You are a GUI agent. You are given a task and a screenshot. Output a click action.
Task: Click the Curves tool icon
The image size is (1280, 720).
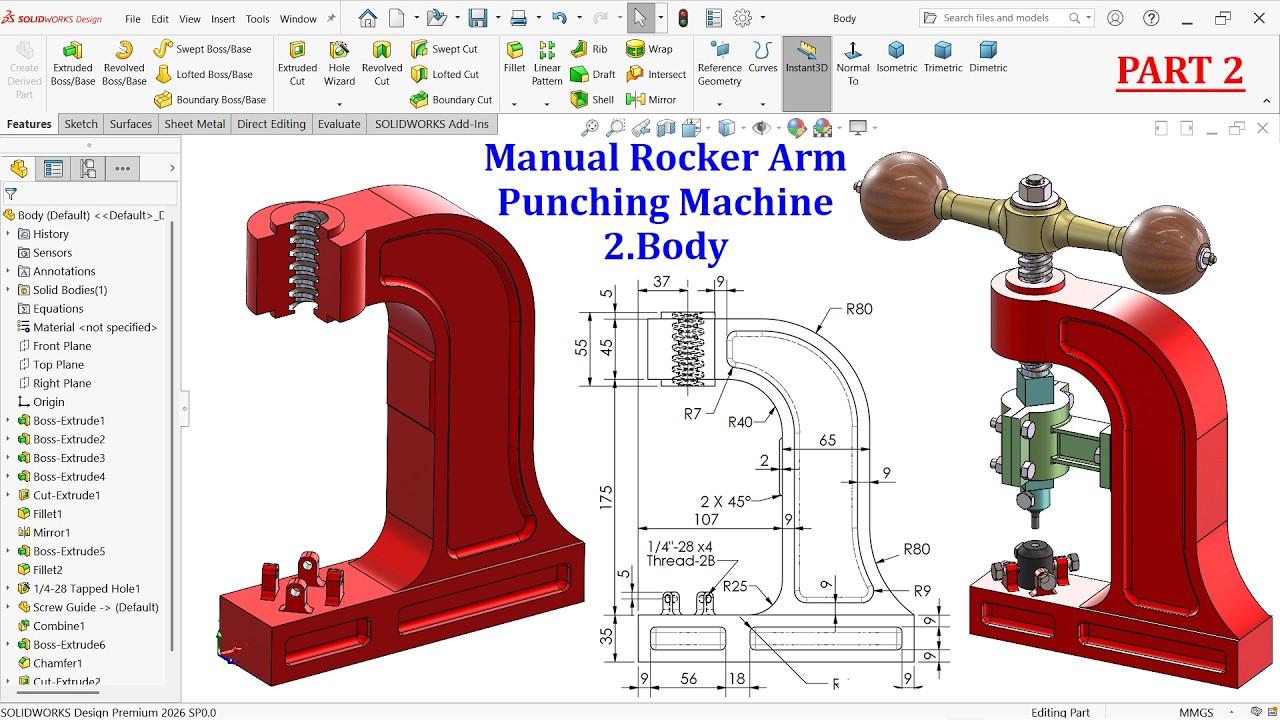(x=763, y=57)
